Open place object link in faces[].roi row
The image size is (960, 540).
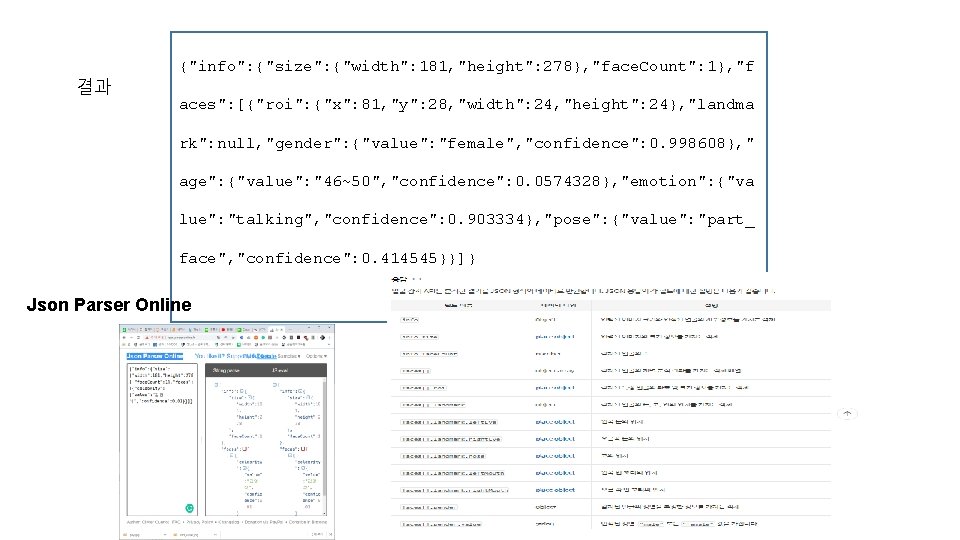point(555,388)
